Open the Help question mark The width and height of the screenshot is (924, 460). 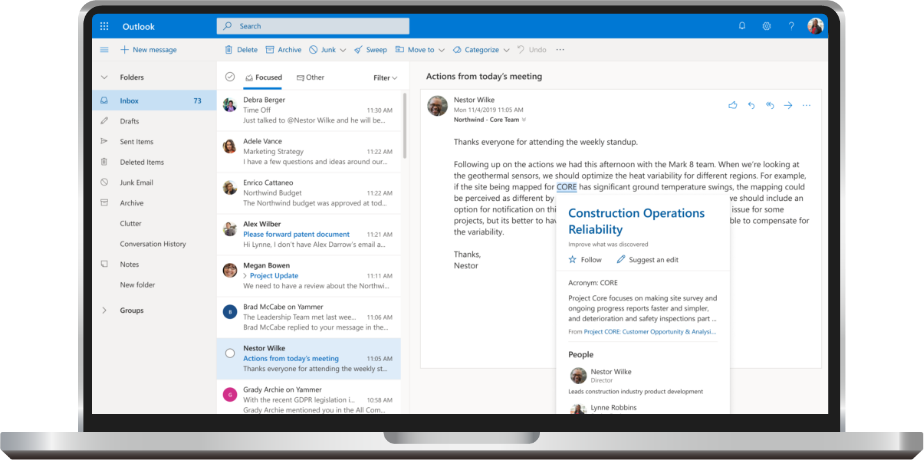[791, 27]
